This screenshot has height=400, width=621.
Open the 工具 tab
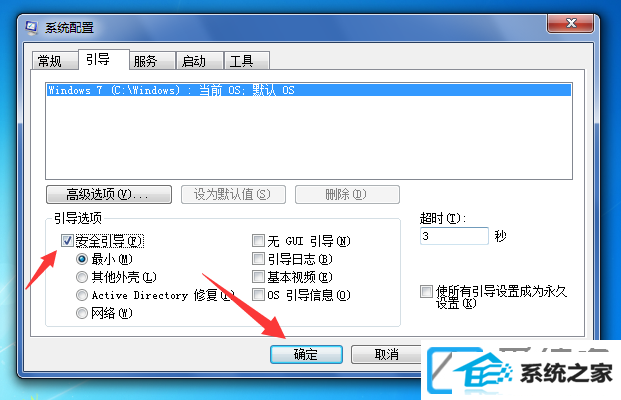pyautogui.click(x=247, y=61)
